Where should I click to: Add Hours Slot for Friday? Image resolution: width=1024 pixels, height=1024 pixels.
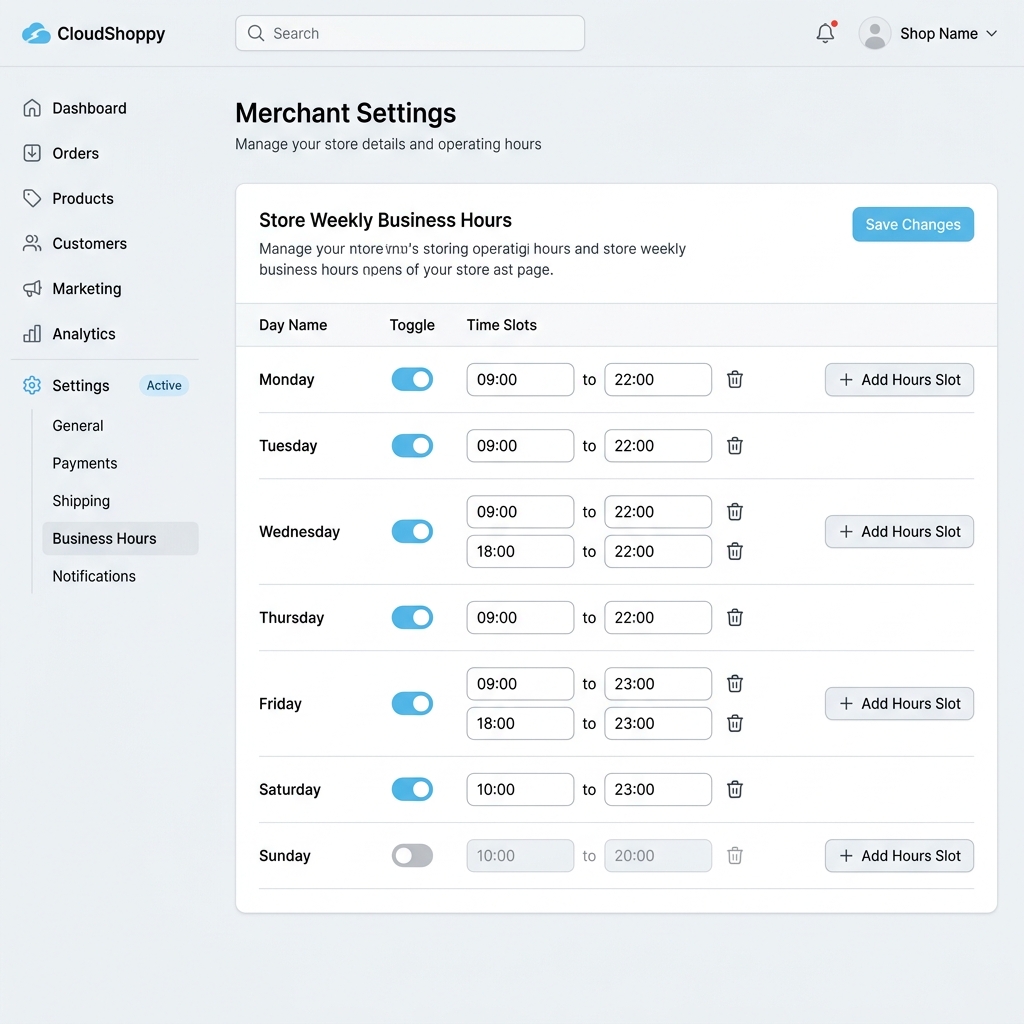899,703
